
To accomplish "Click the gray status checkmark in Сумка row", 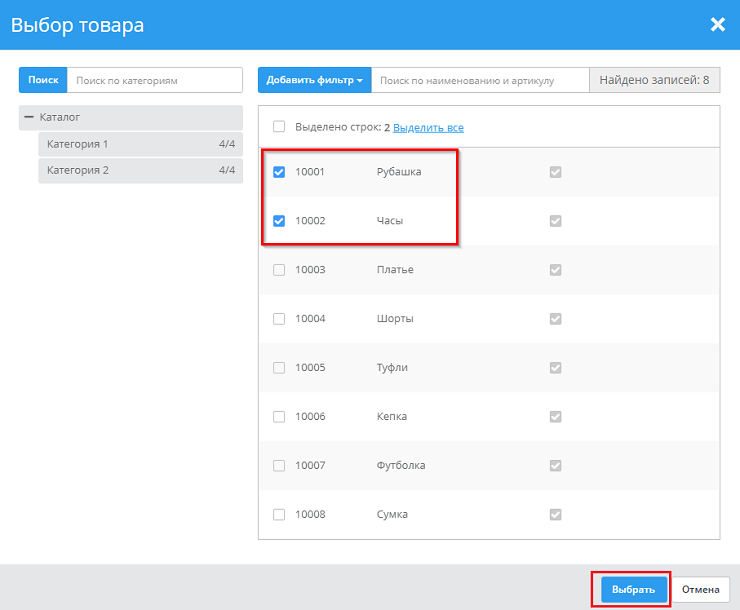I will tap(555, 515).
